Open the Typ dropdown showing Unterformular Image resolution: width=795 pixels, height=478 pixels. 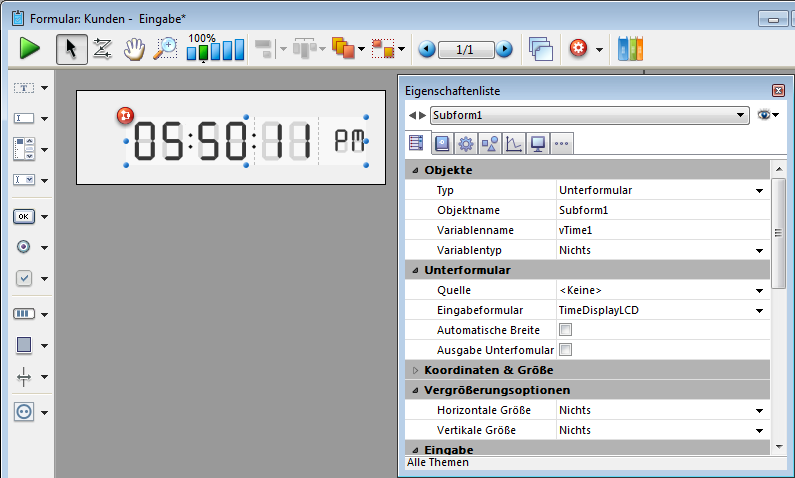click(x=761, y=190)
